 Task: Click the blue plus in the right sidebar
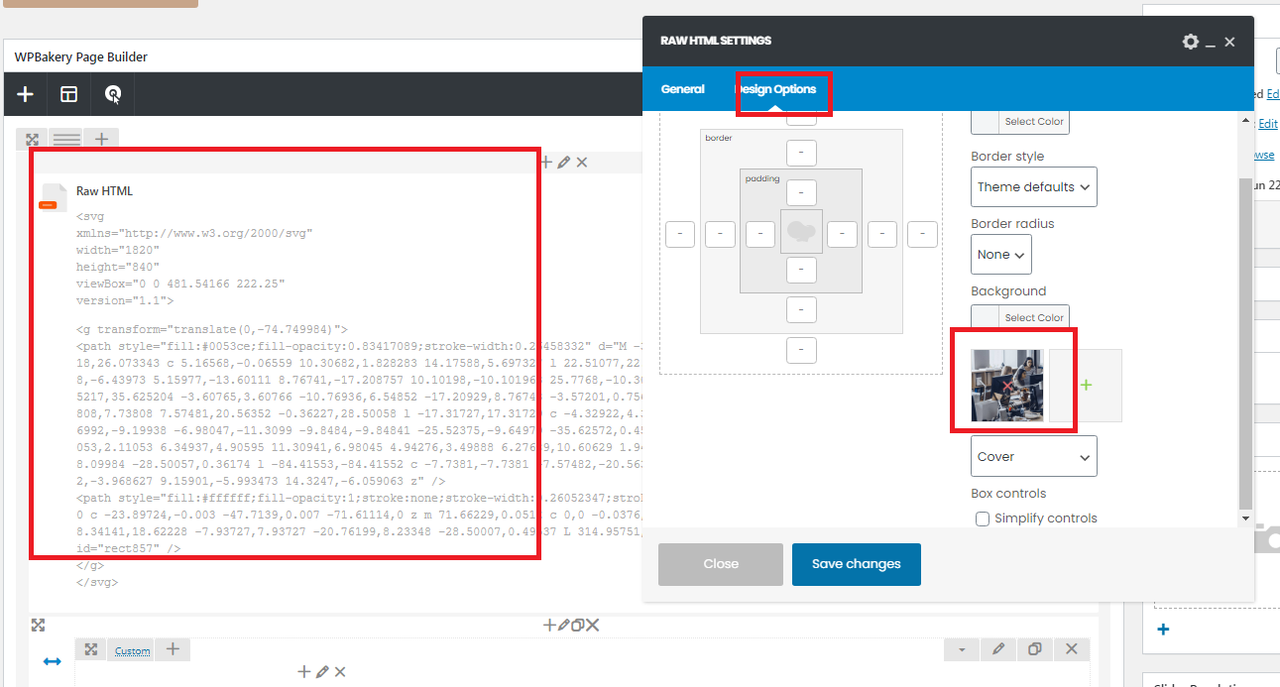1163,630
